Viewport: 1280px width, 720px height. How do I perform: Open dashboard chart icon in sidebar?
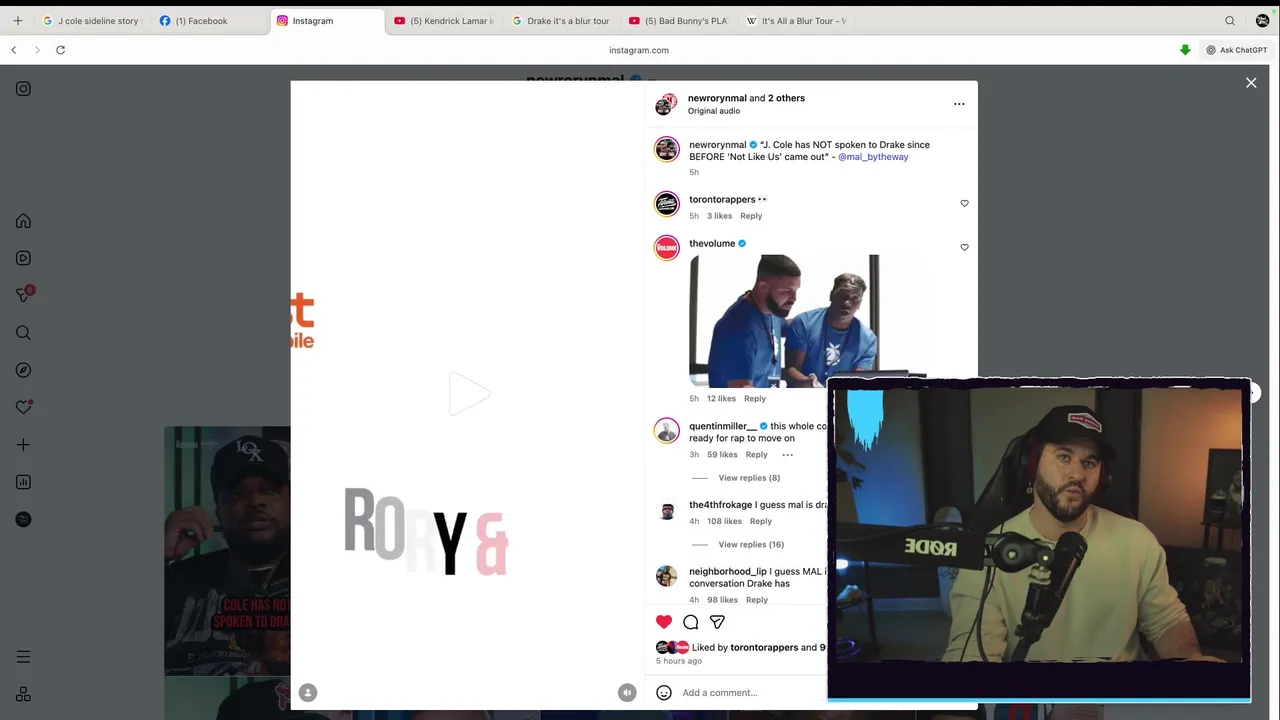23,482
